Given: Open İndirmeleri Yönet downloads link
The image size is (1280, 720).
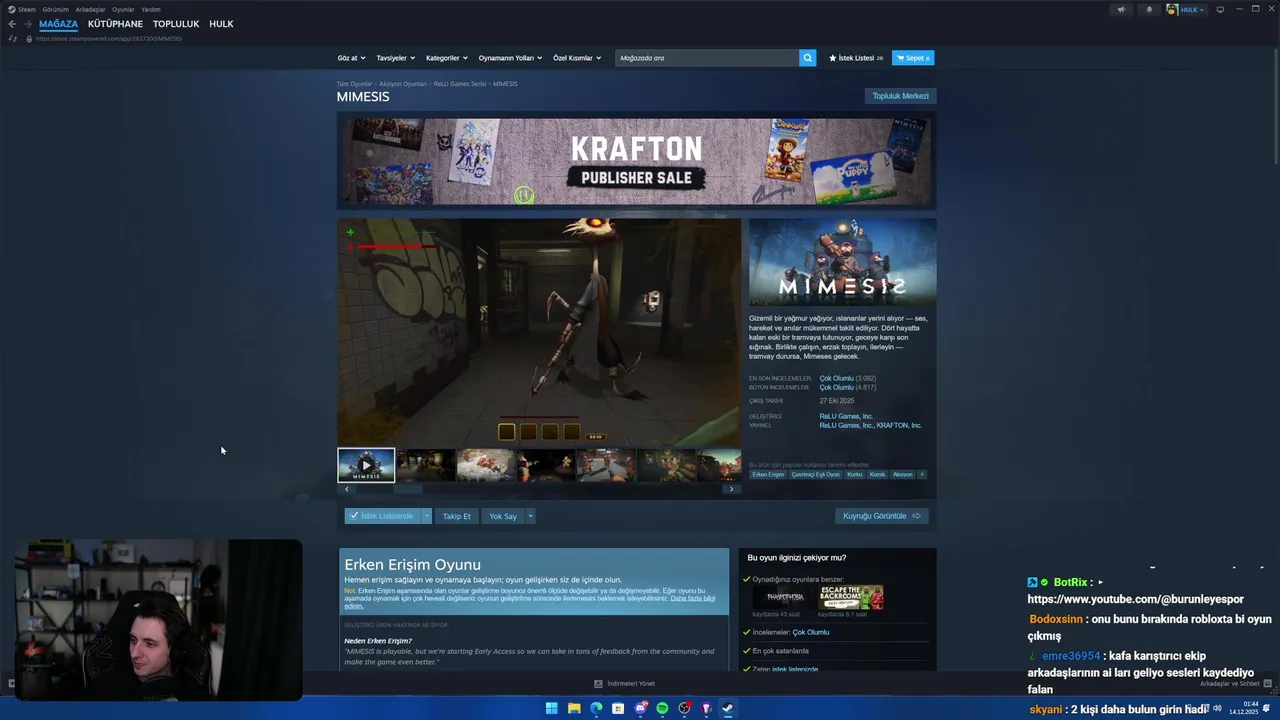Looking at the screenshot, I should [625, 684].
